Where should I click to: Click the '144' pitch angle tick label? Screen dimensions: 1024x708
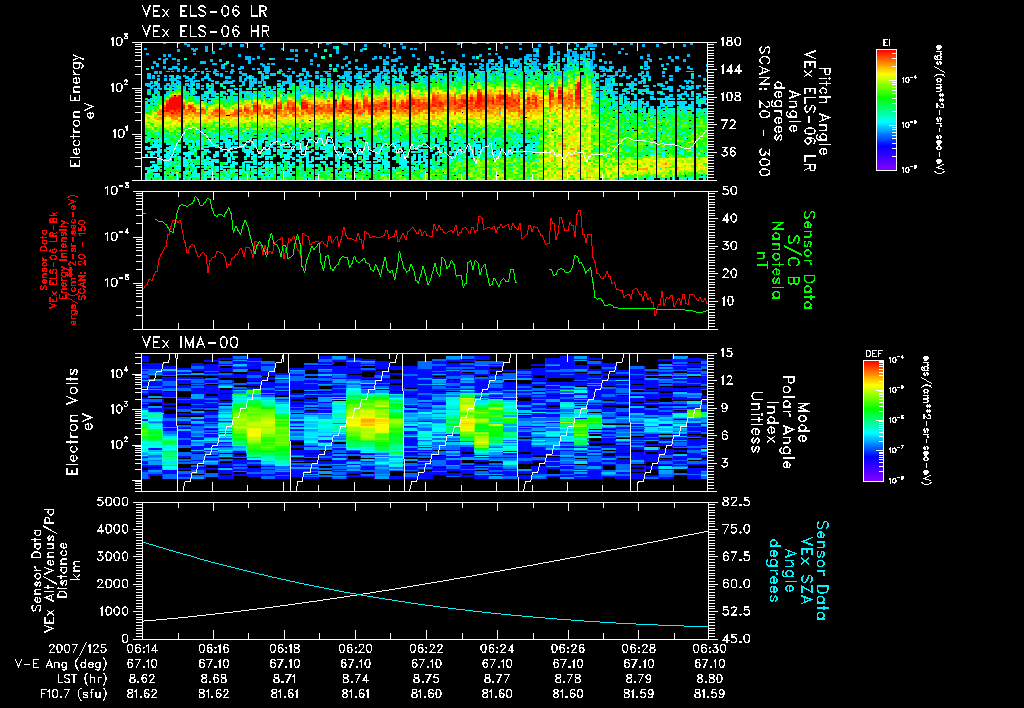coord(730,70)
